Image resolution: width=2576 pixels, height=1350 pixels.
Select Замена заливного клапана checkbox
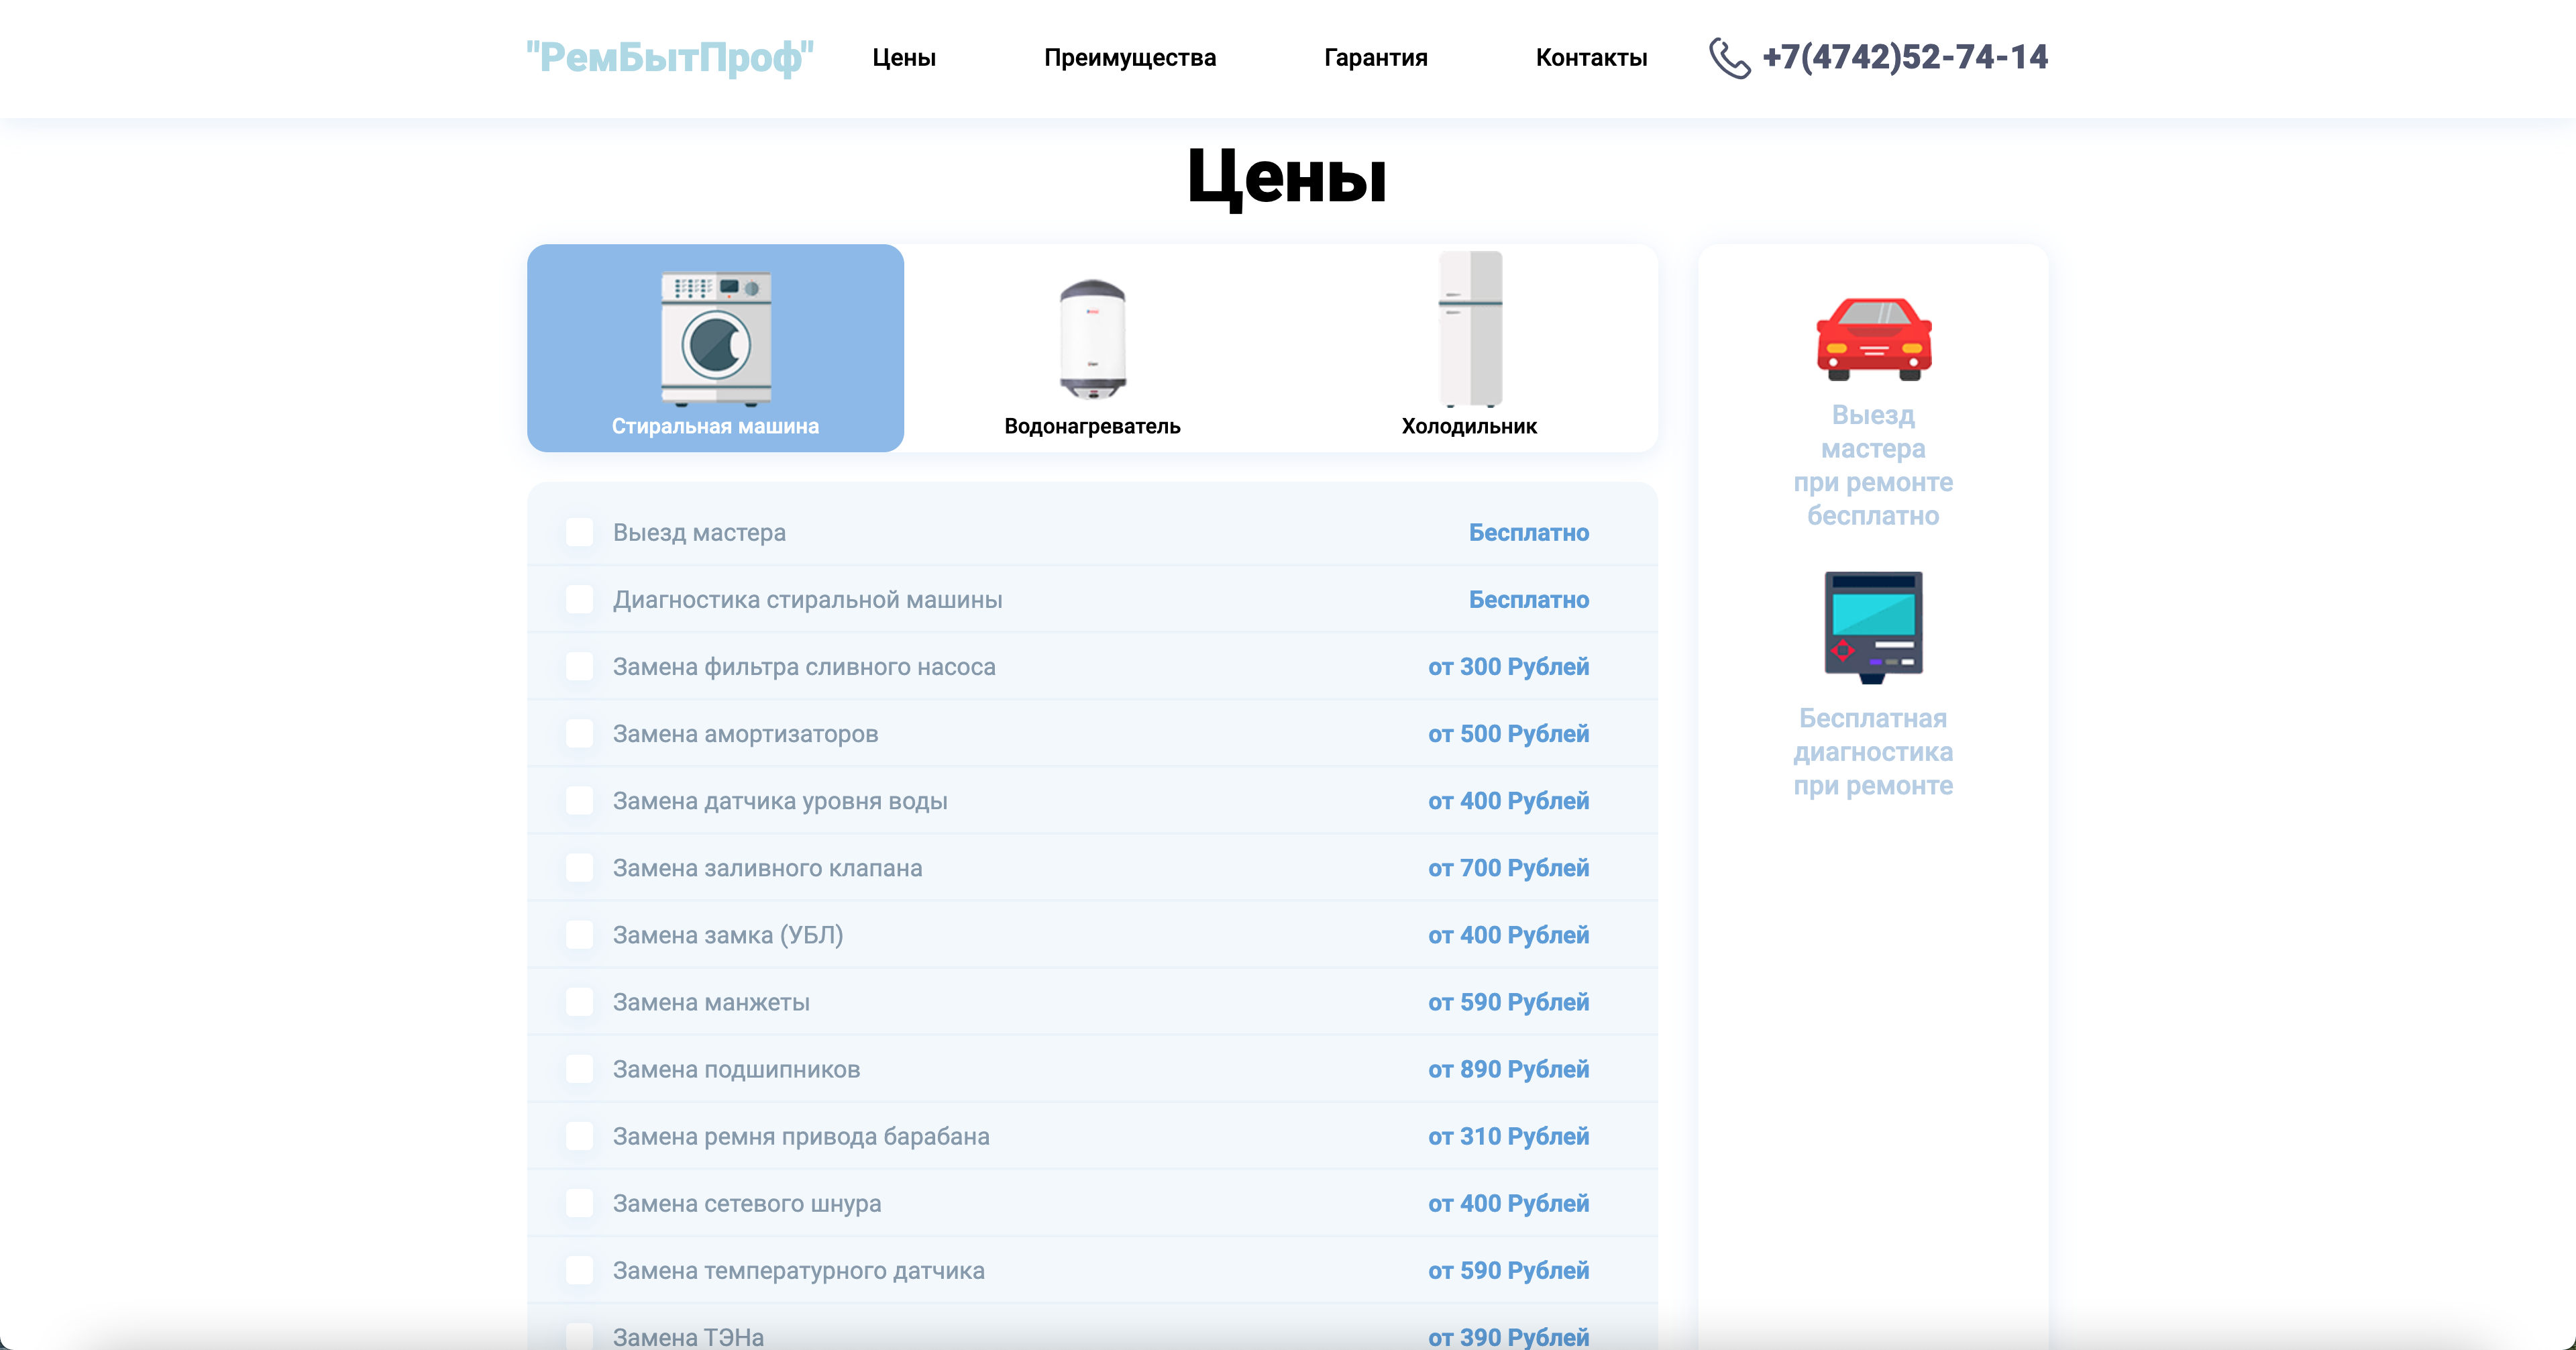(x=580, y=867)
